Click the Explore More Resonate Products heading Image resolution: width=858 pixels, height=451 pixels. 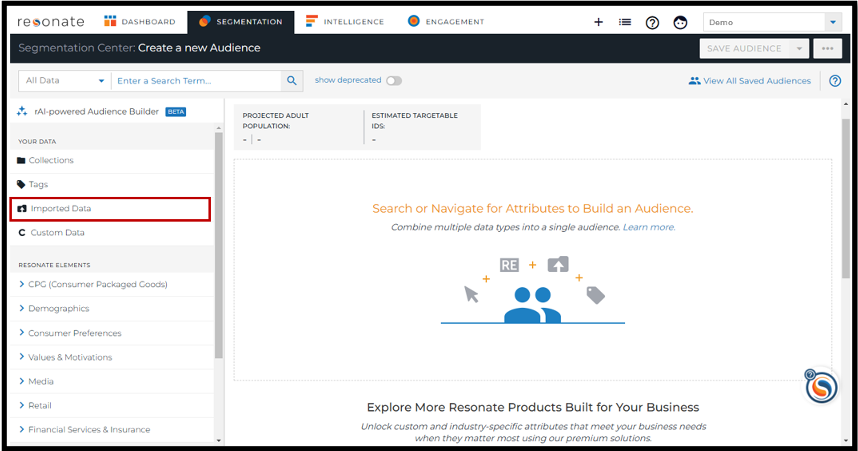point(533,407)
